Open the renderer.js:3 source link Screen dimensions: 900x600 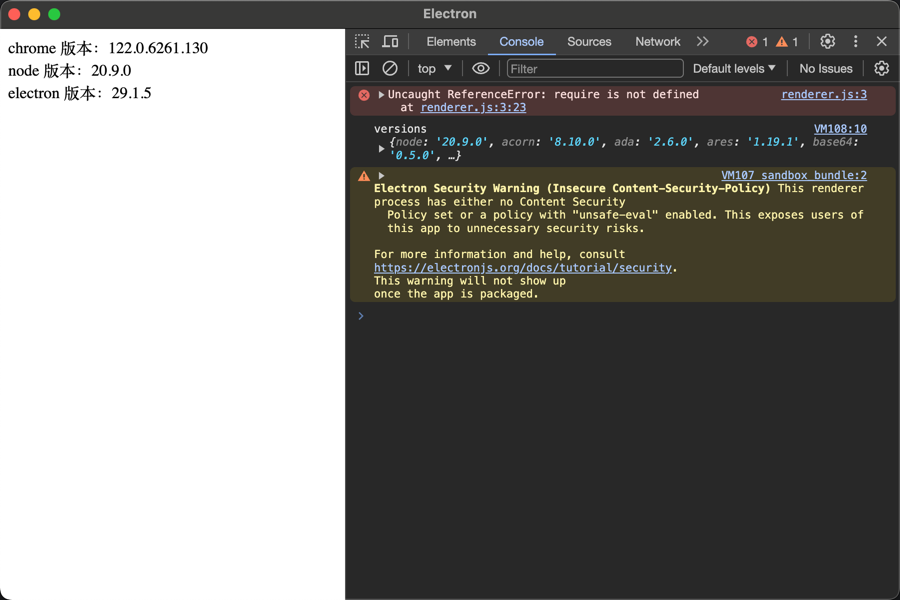coord(824,94)
